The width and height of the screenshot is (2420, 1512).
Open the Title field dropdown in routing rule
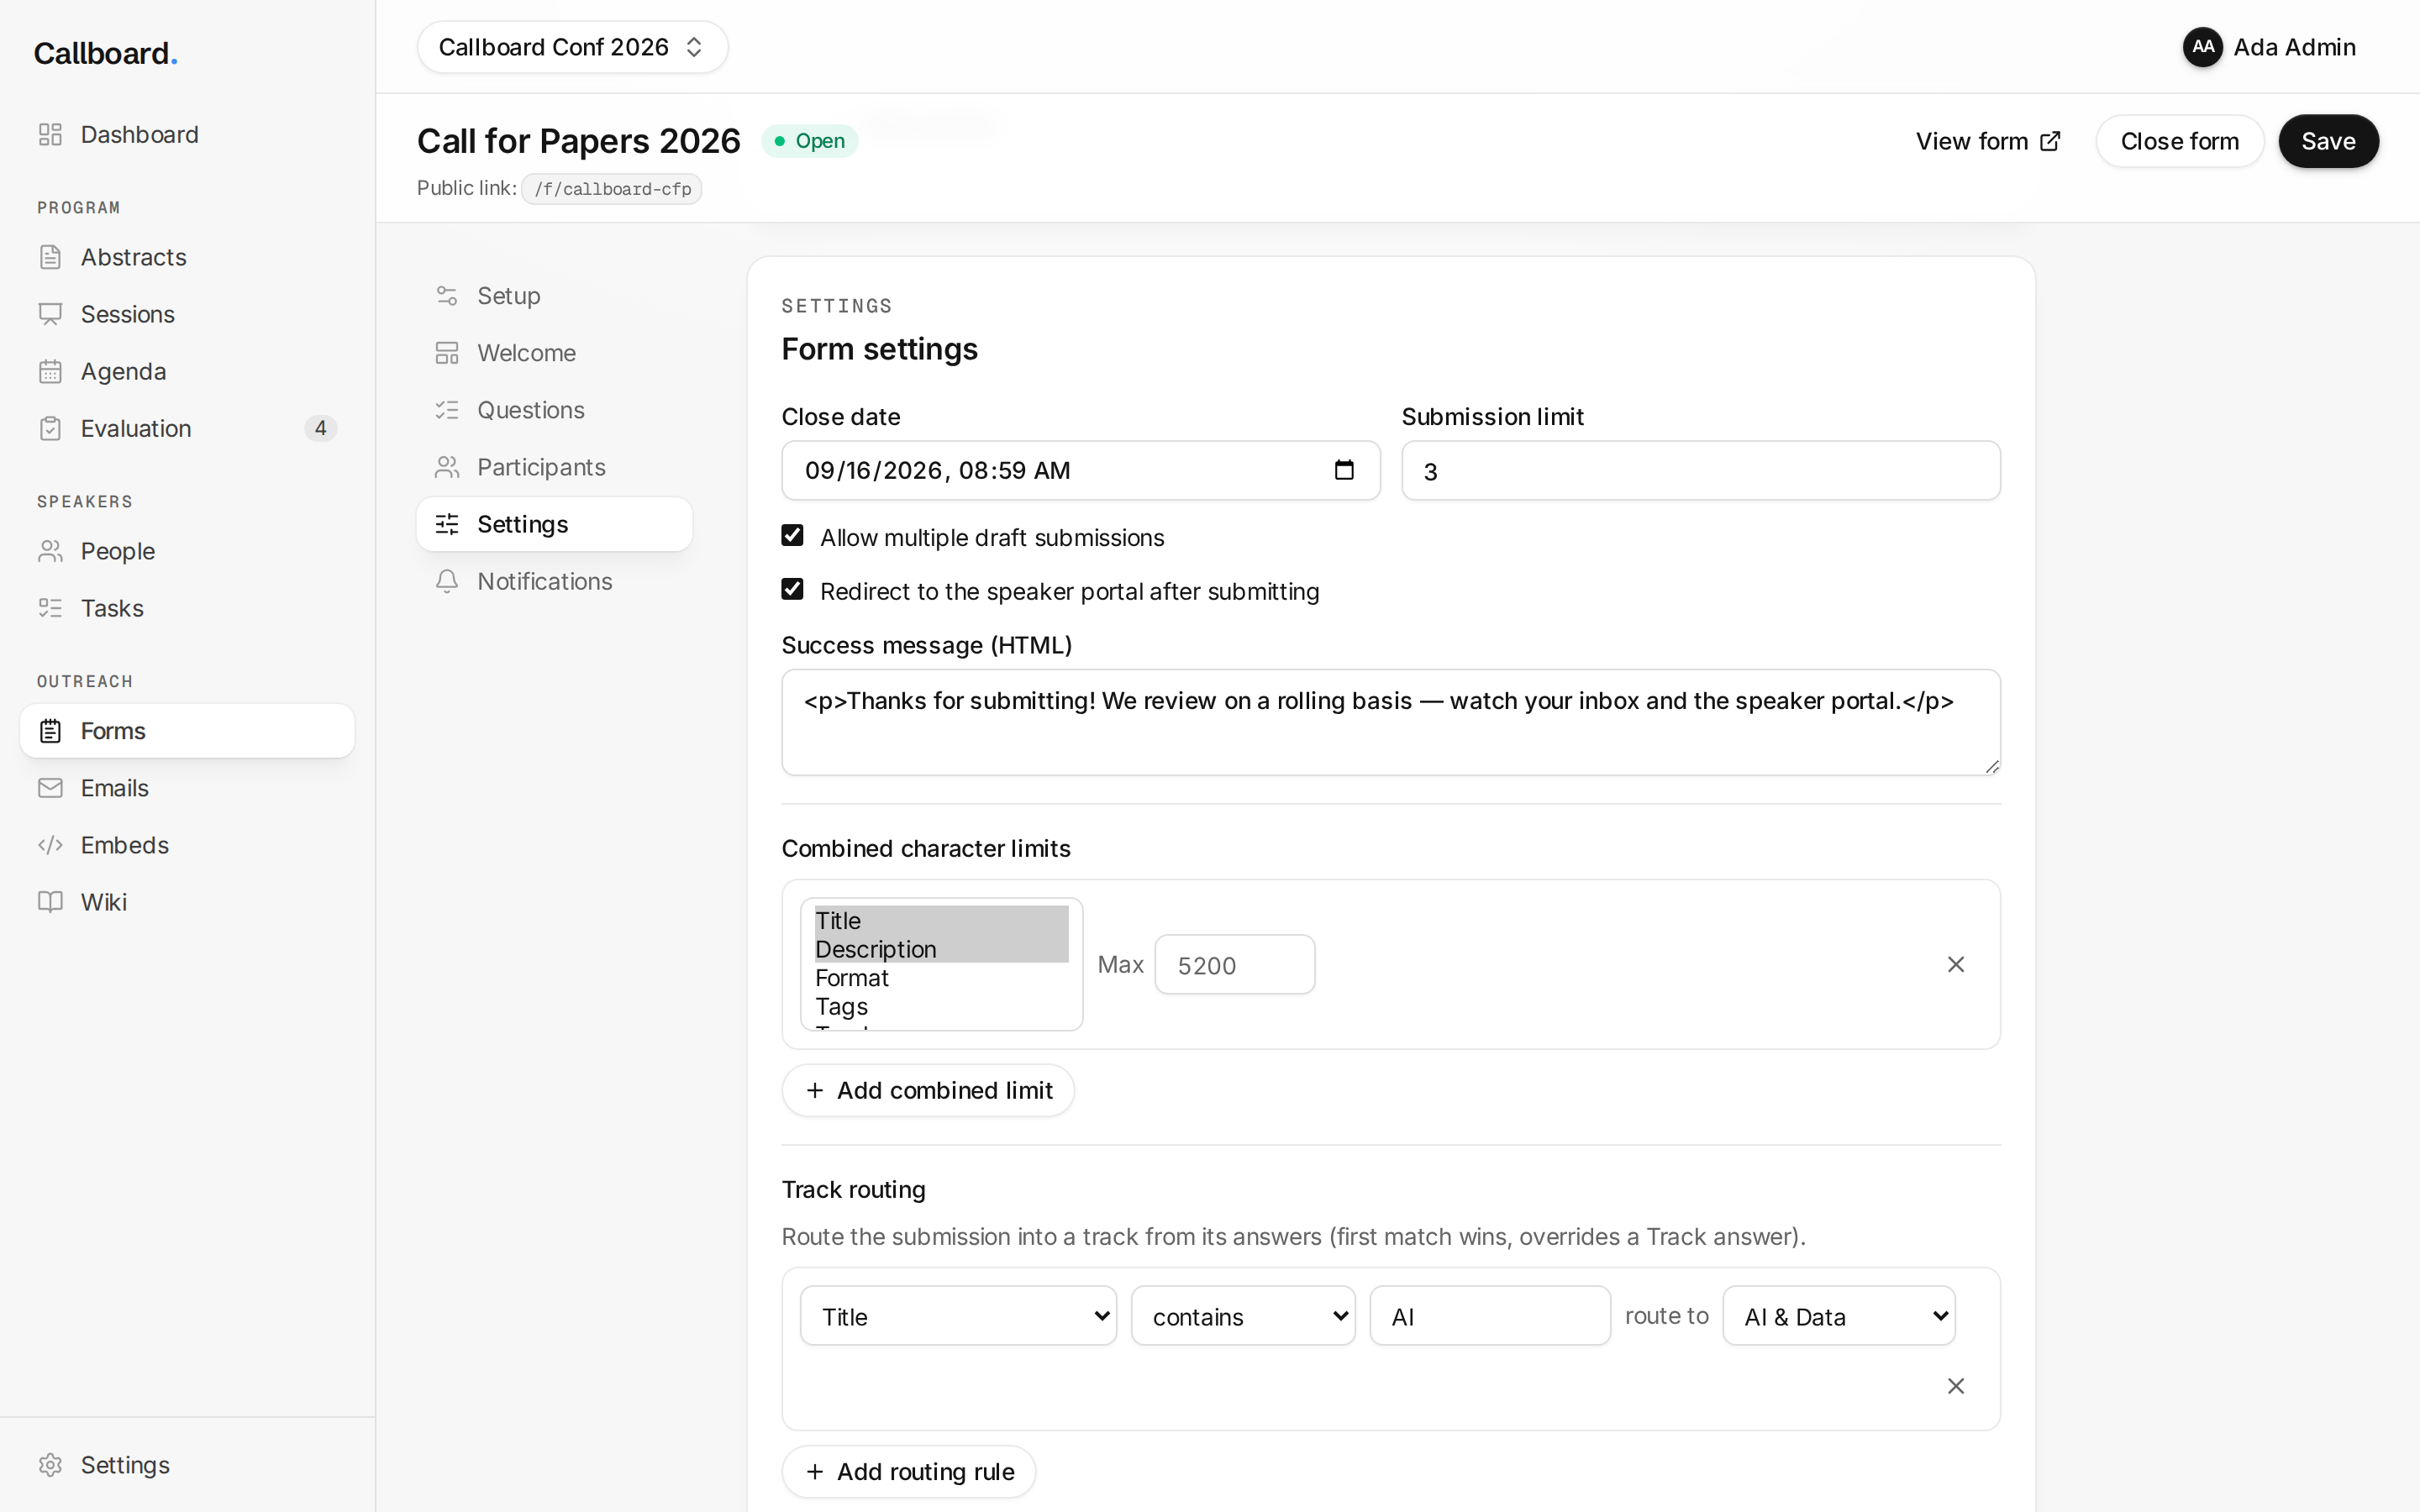tap(958, 1316)
